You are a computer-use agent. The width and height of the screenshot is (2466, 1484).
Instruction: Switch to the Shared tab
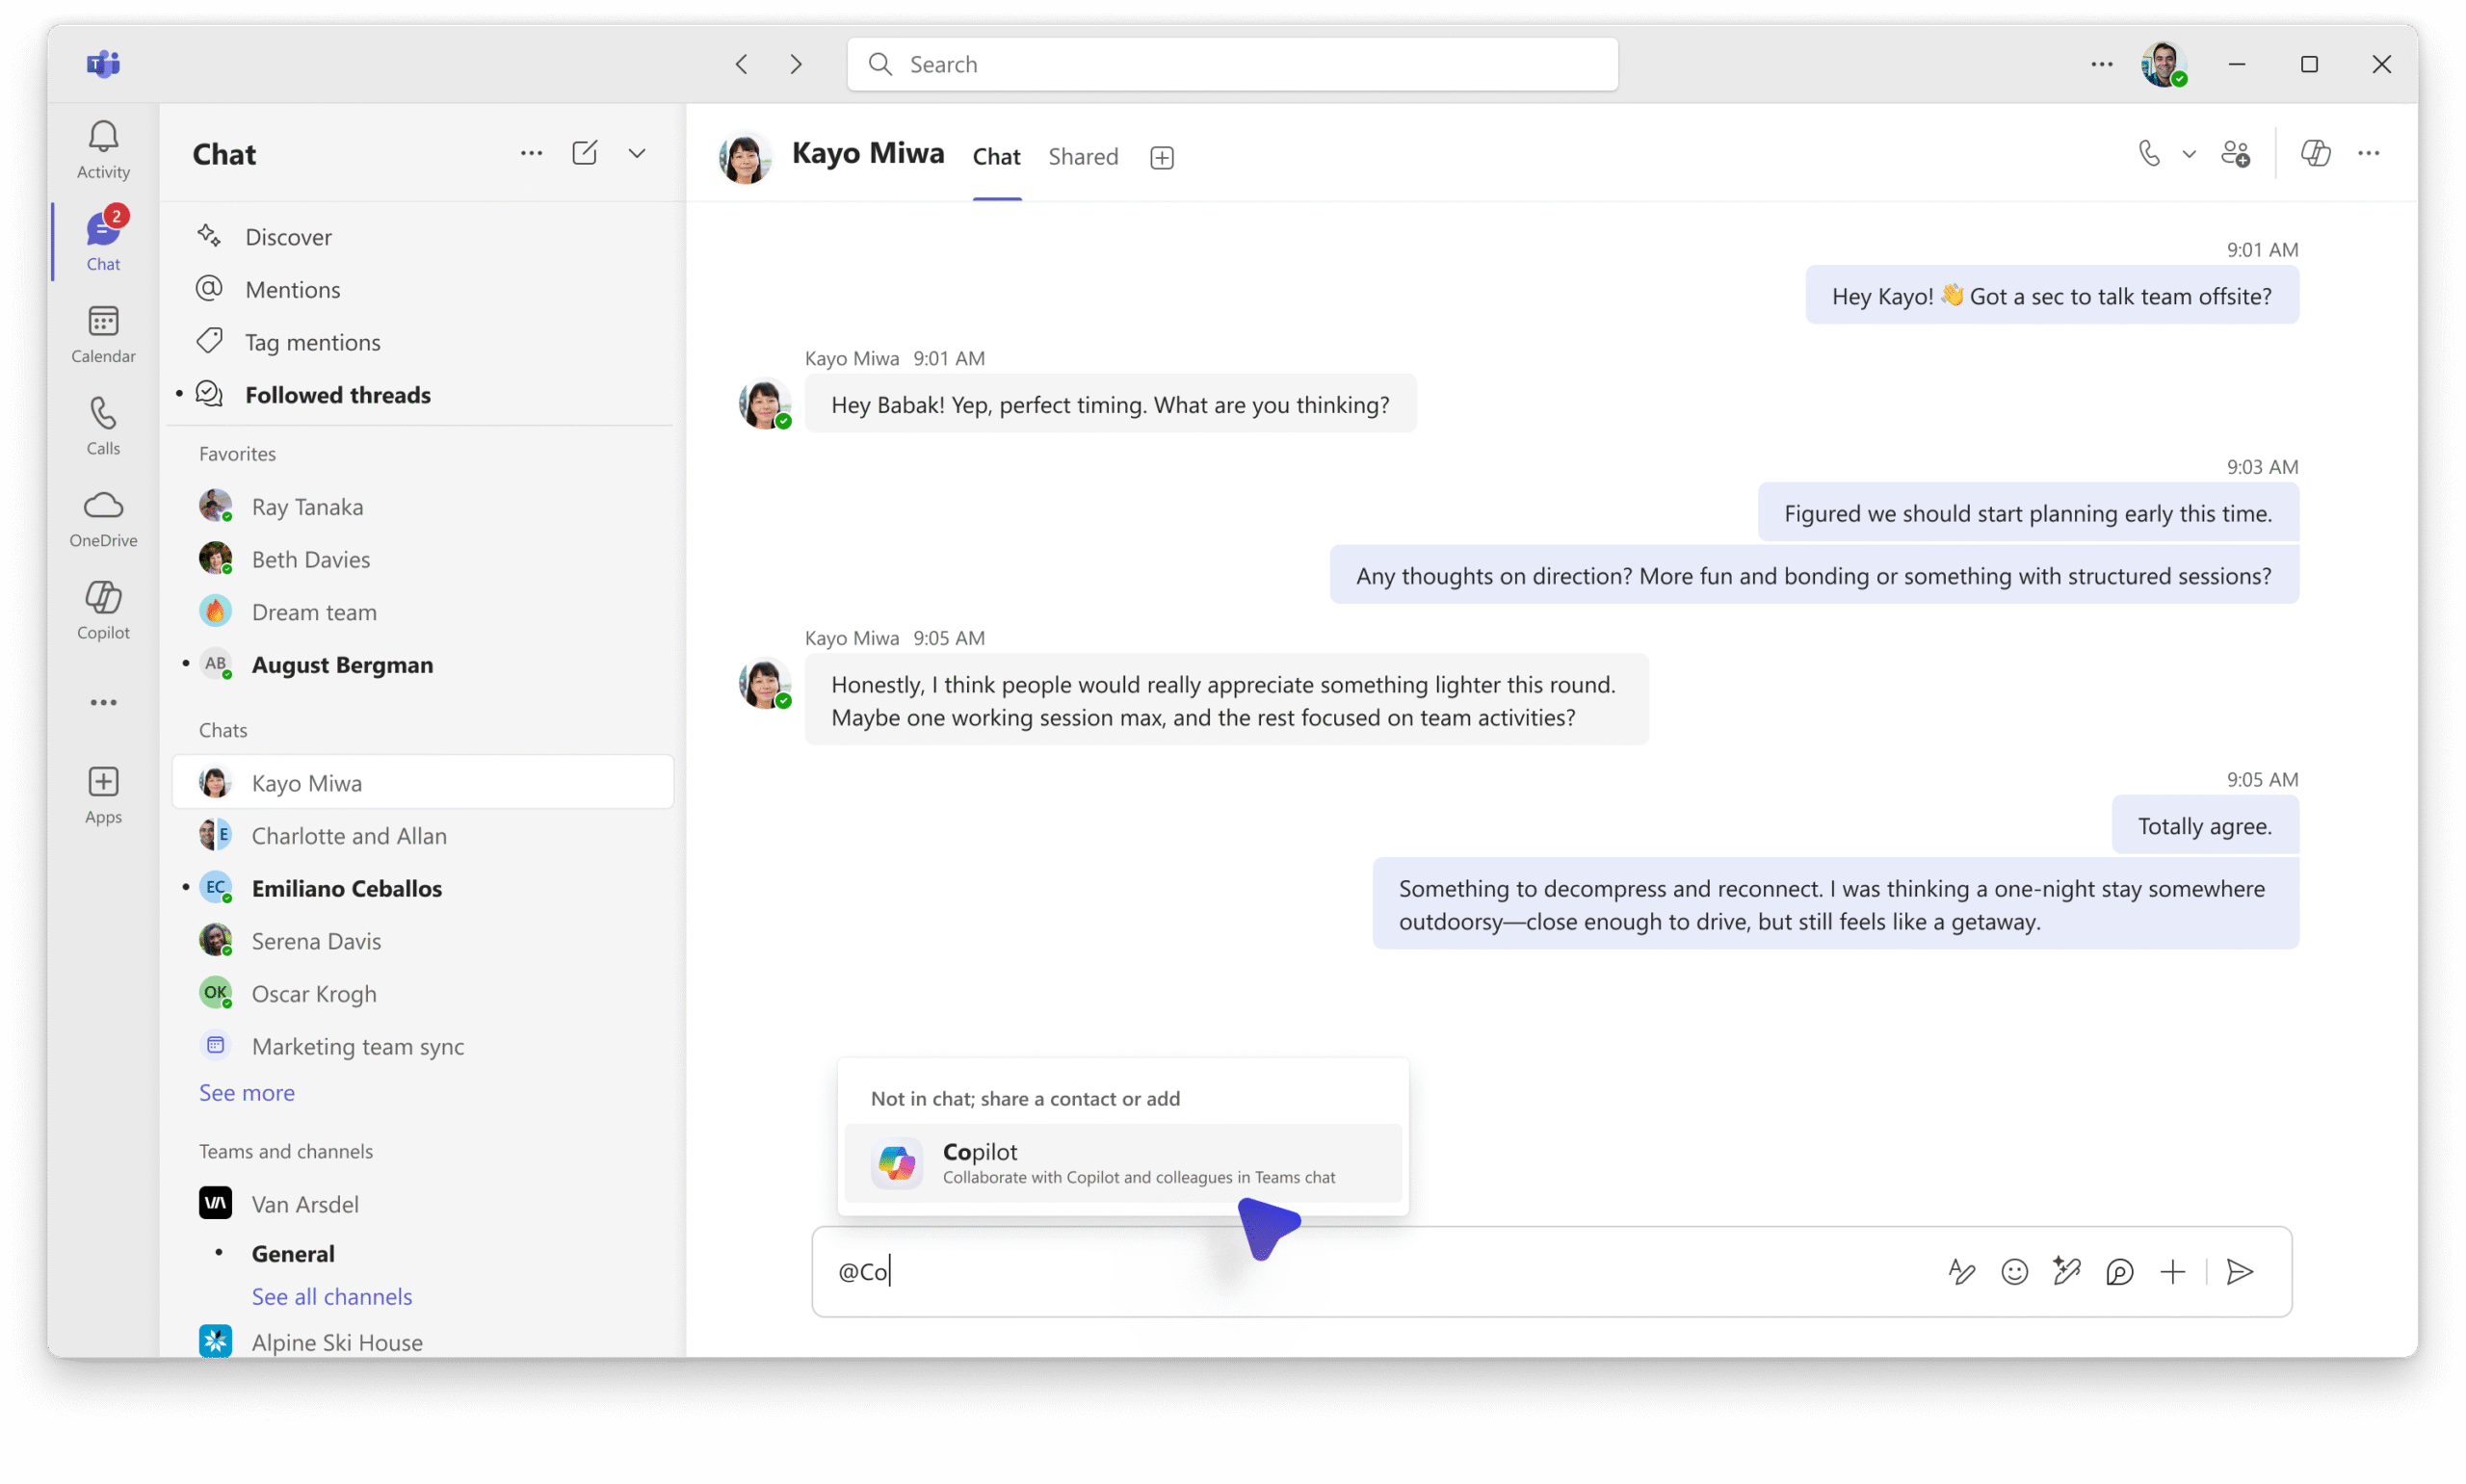click(x=1083, y=156)
